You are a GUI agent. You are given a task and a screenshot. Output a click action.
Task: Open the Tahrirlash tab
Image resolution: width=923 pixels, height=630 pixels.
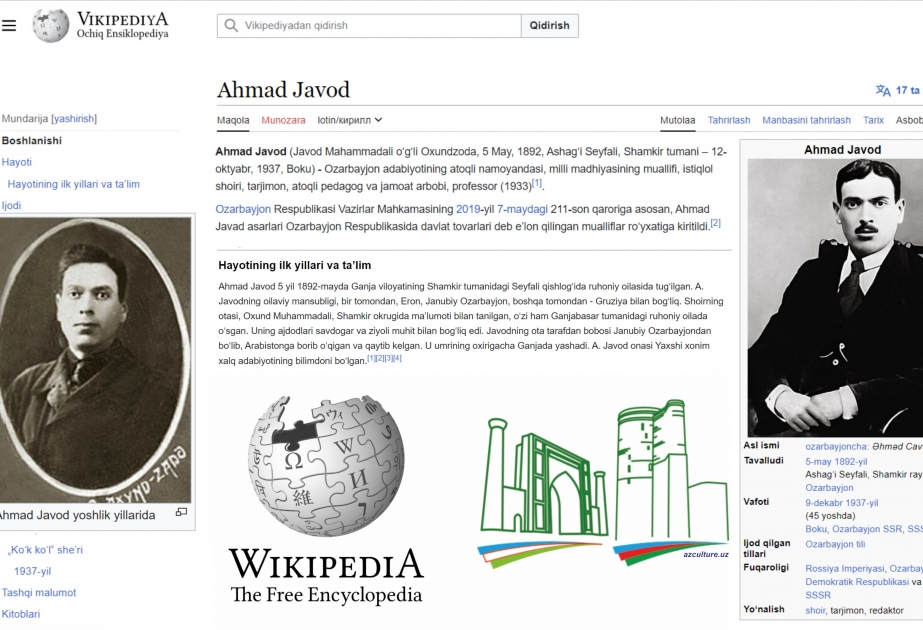click(x=729, y=120)
